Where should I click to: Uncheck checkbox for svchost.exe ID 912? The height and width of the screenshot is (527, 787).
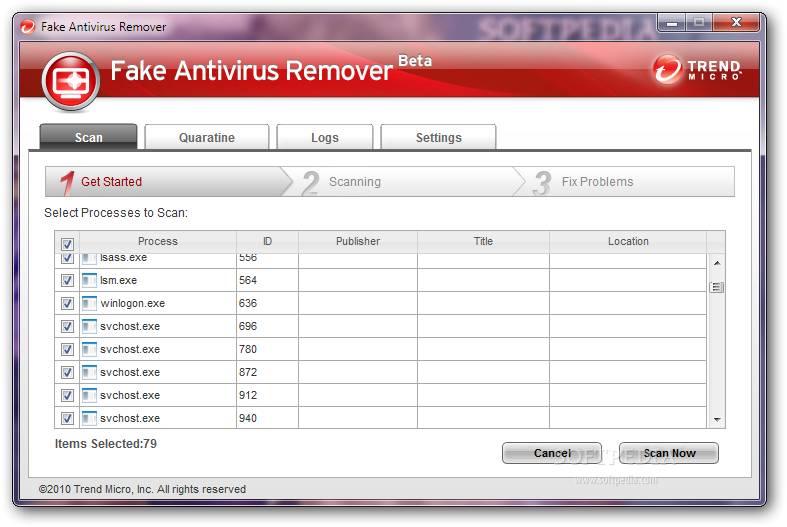pyautogui.click(x=67, y=396)
